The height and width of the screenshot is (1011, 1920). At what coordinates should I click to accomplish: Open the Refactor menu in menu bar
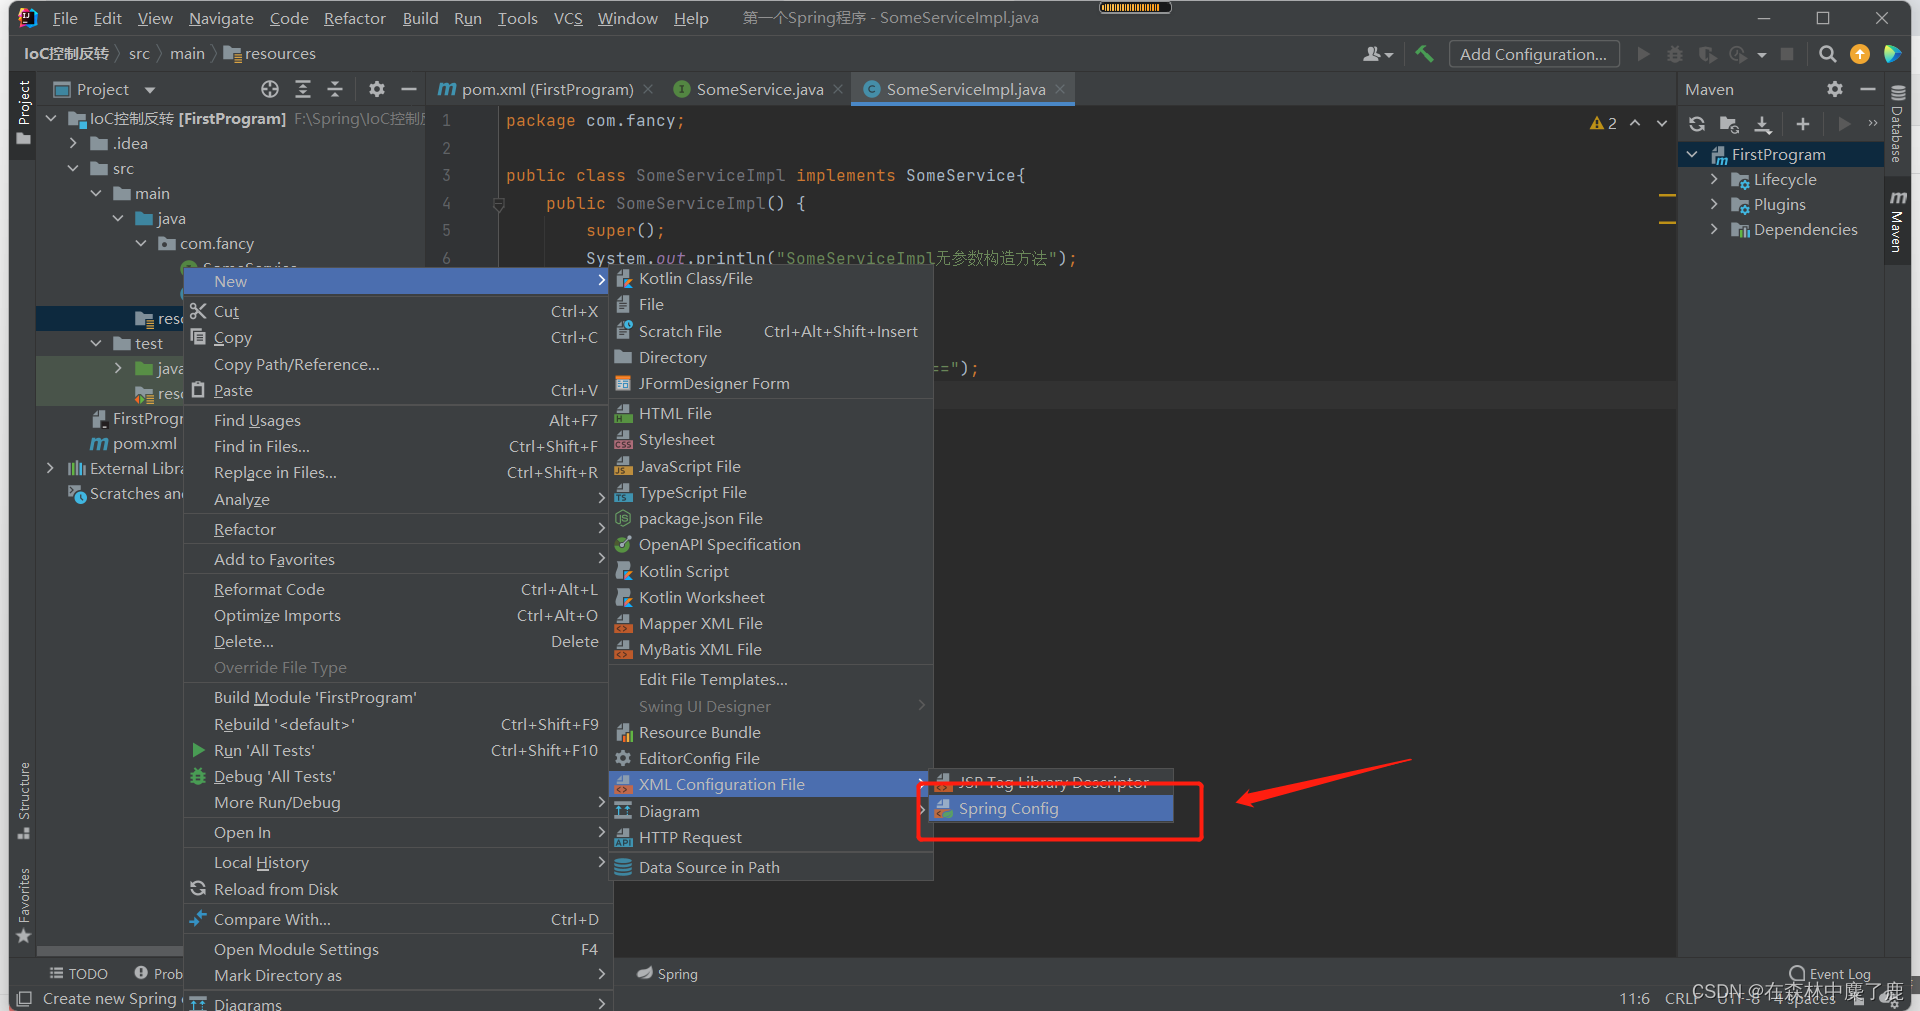pos(354,18)
